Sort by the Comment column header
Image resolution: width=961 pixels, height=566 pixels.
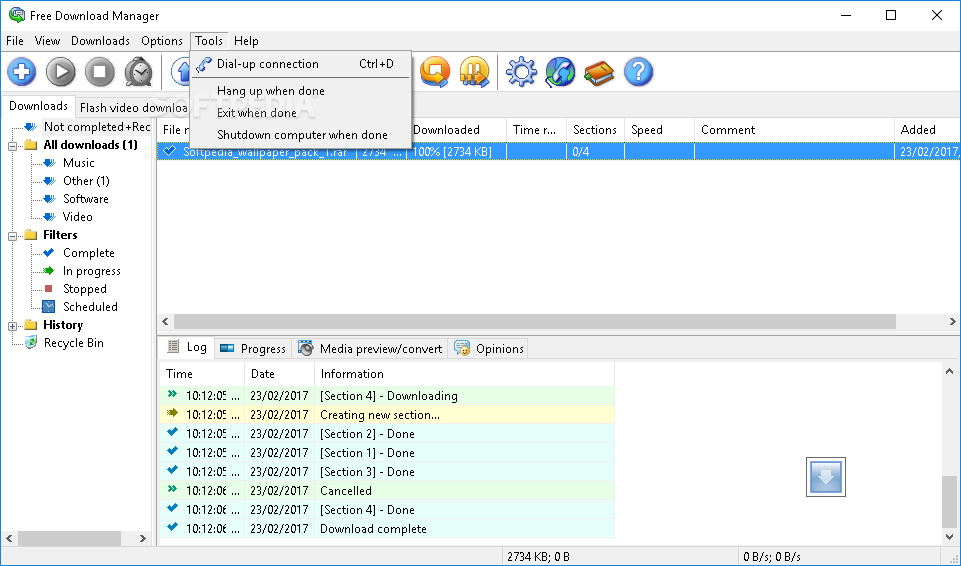click(x=794, y=130)
